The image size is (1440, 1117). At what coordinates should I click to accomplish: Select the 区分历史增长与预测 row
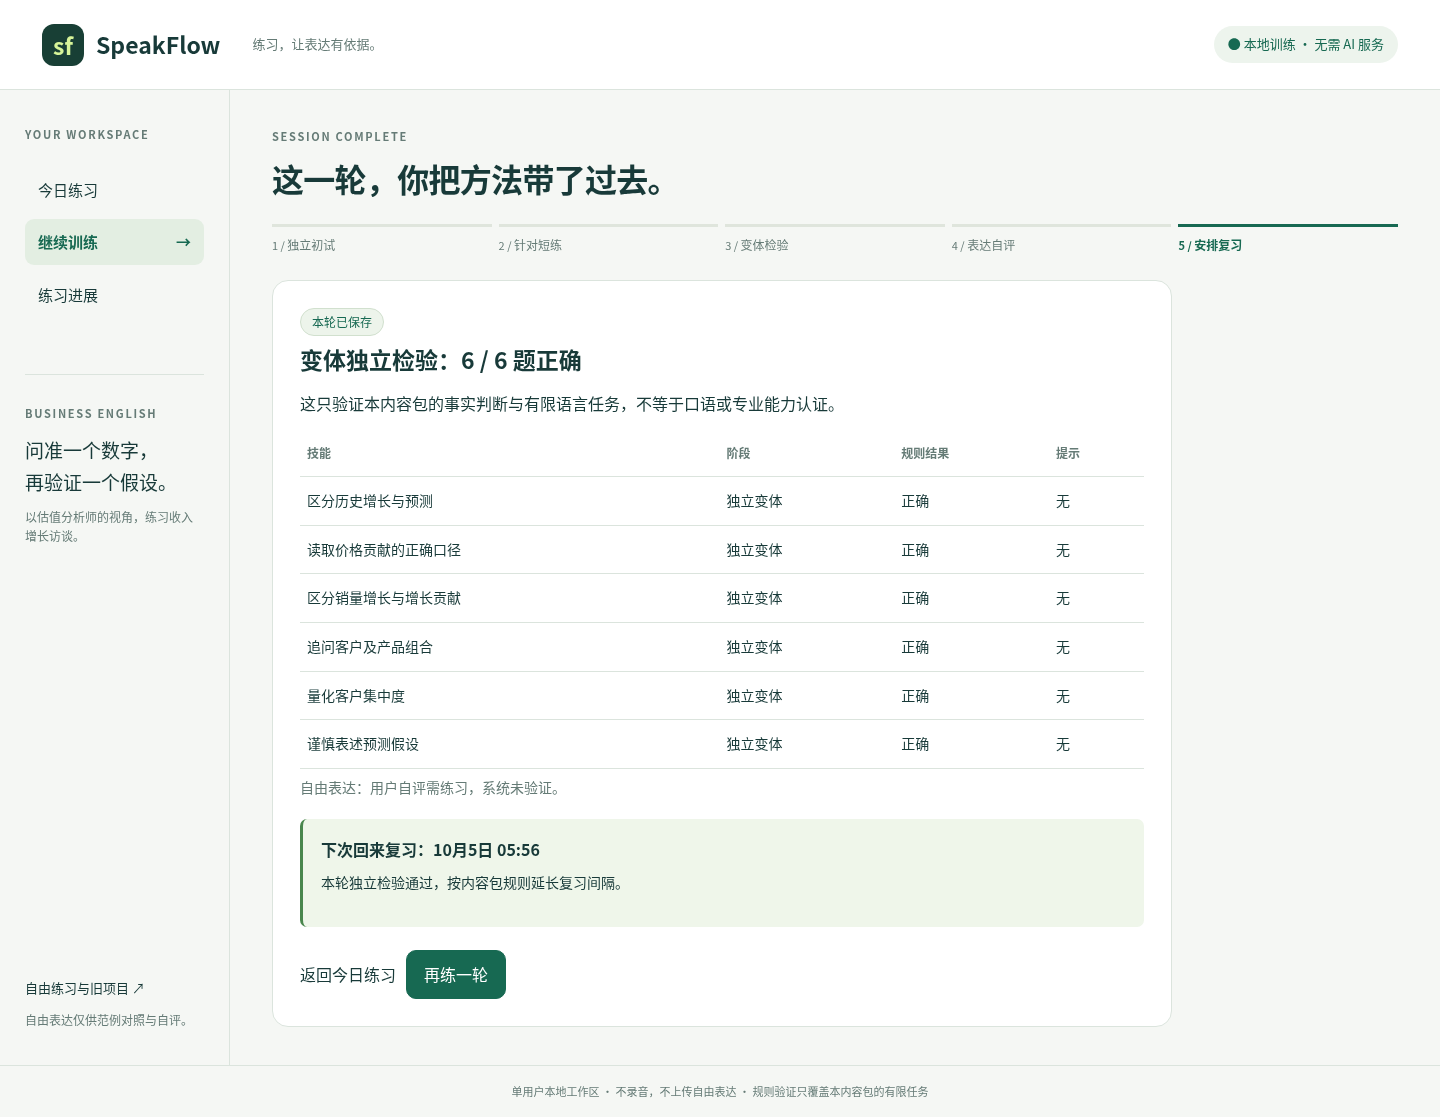click(x=722, y=501)
